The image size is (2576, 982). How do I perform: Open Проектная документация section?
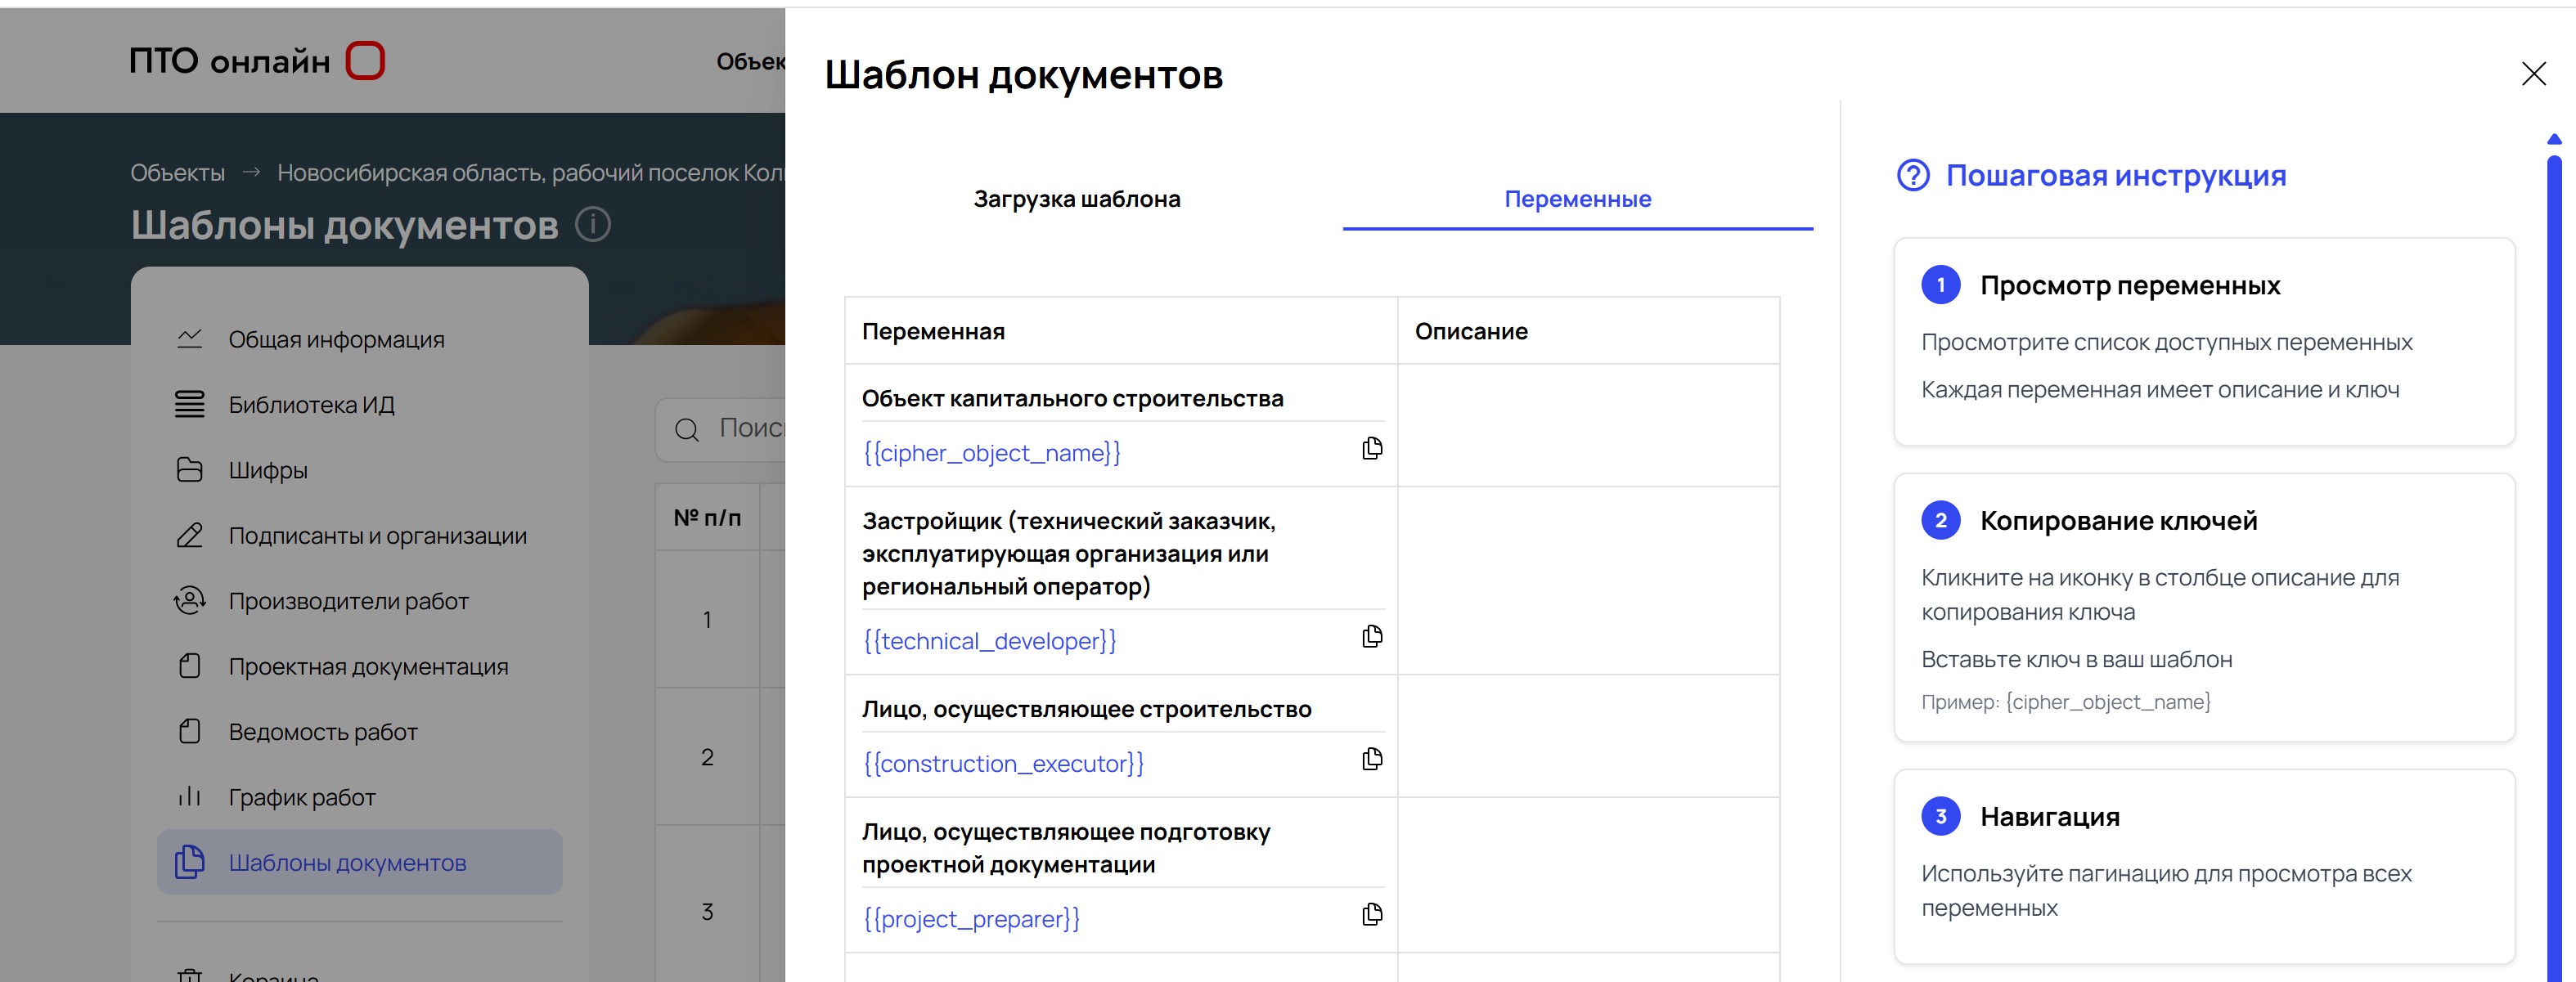[360, 666]
